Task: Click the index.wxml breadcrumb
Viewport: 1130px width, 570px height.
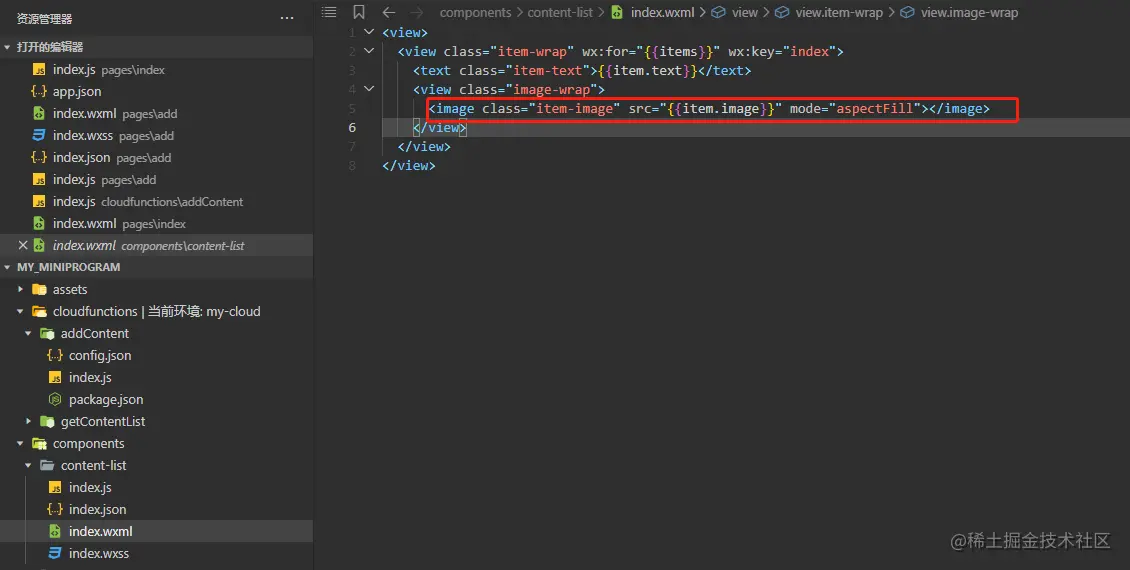Action: (653, 12)
